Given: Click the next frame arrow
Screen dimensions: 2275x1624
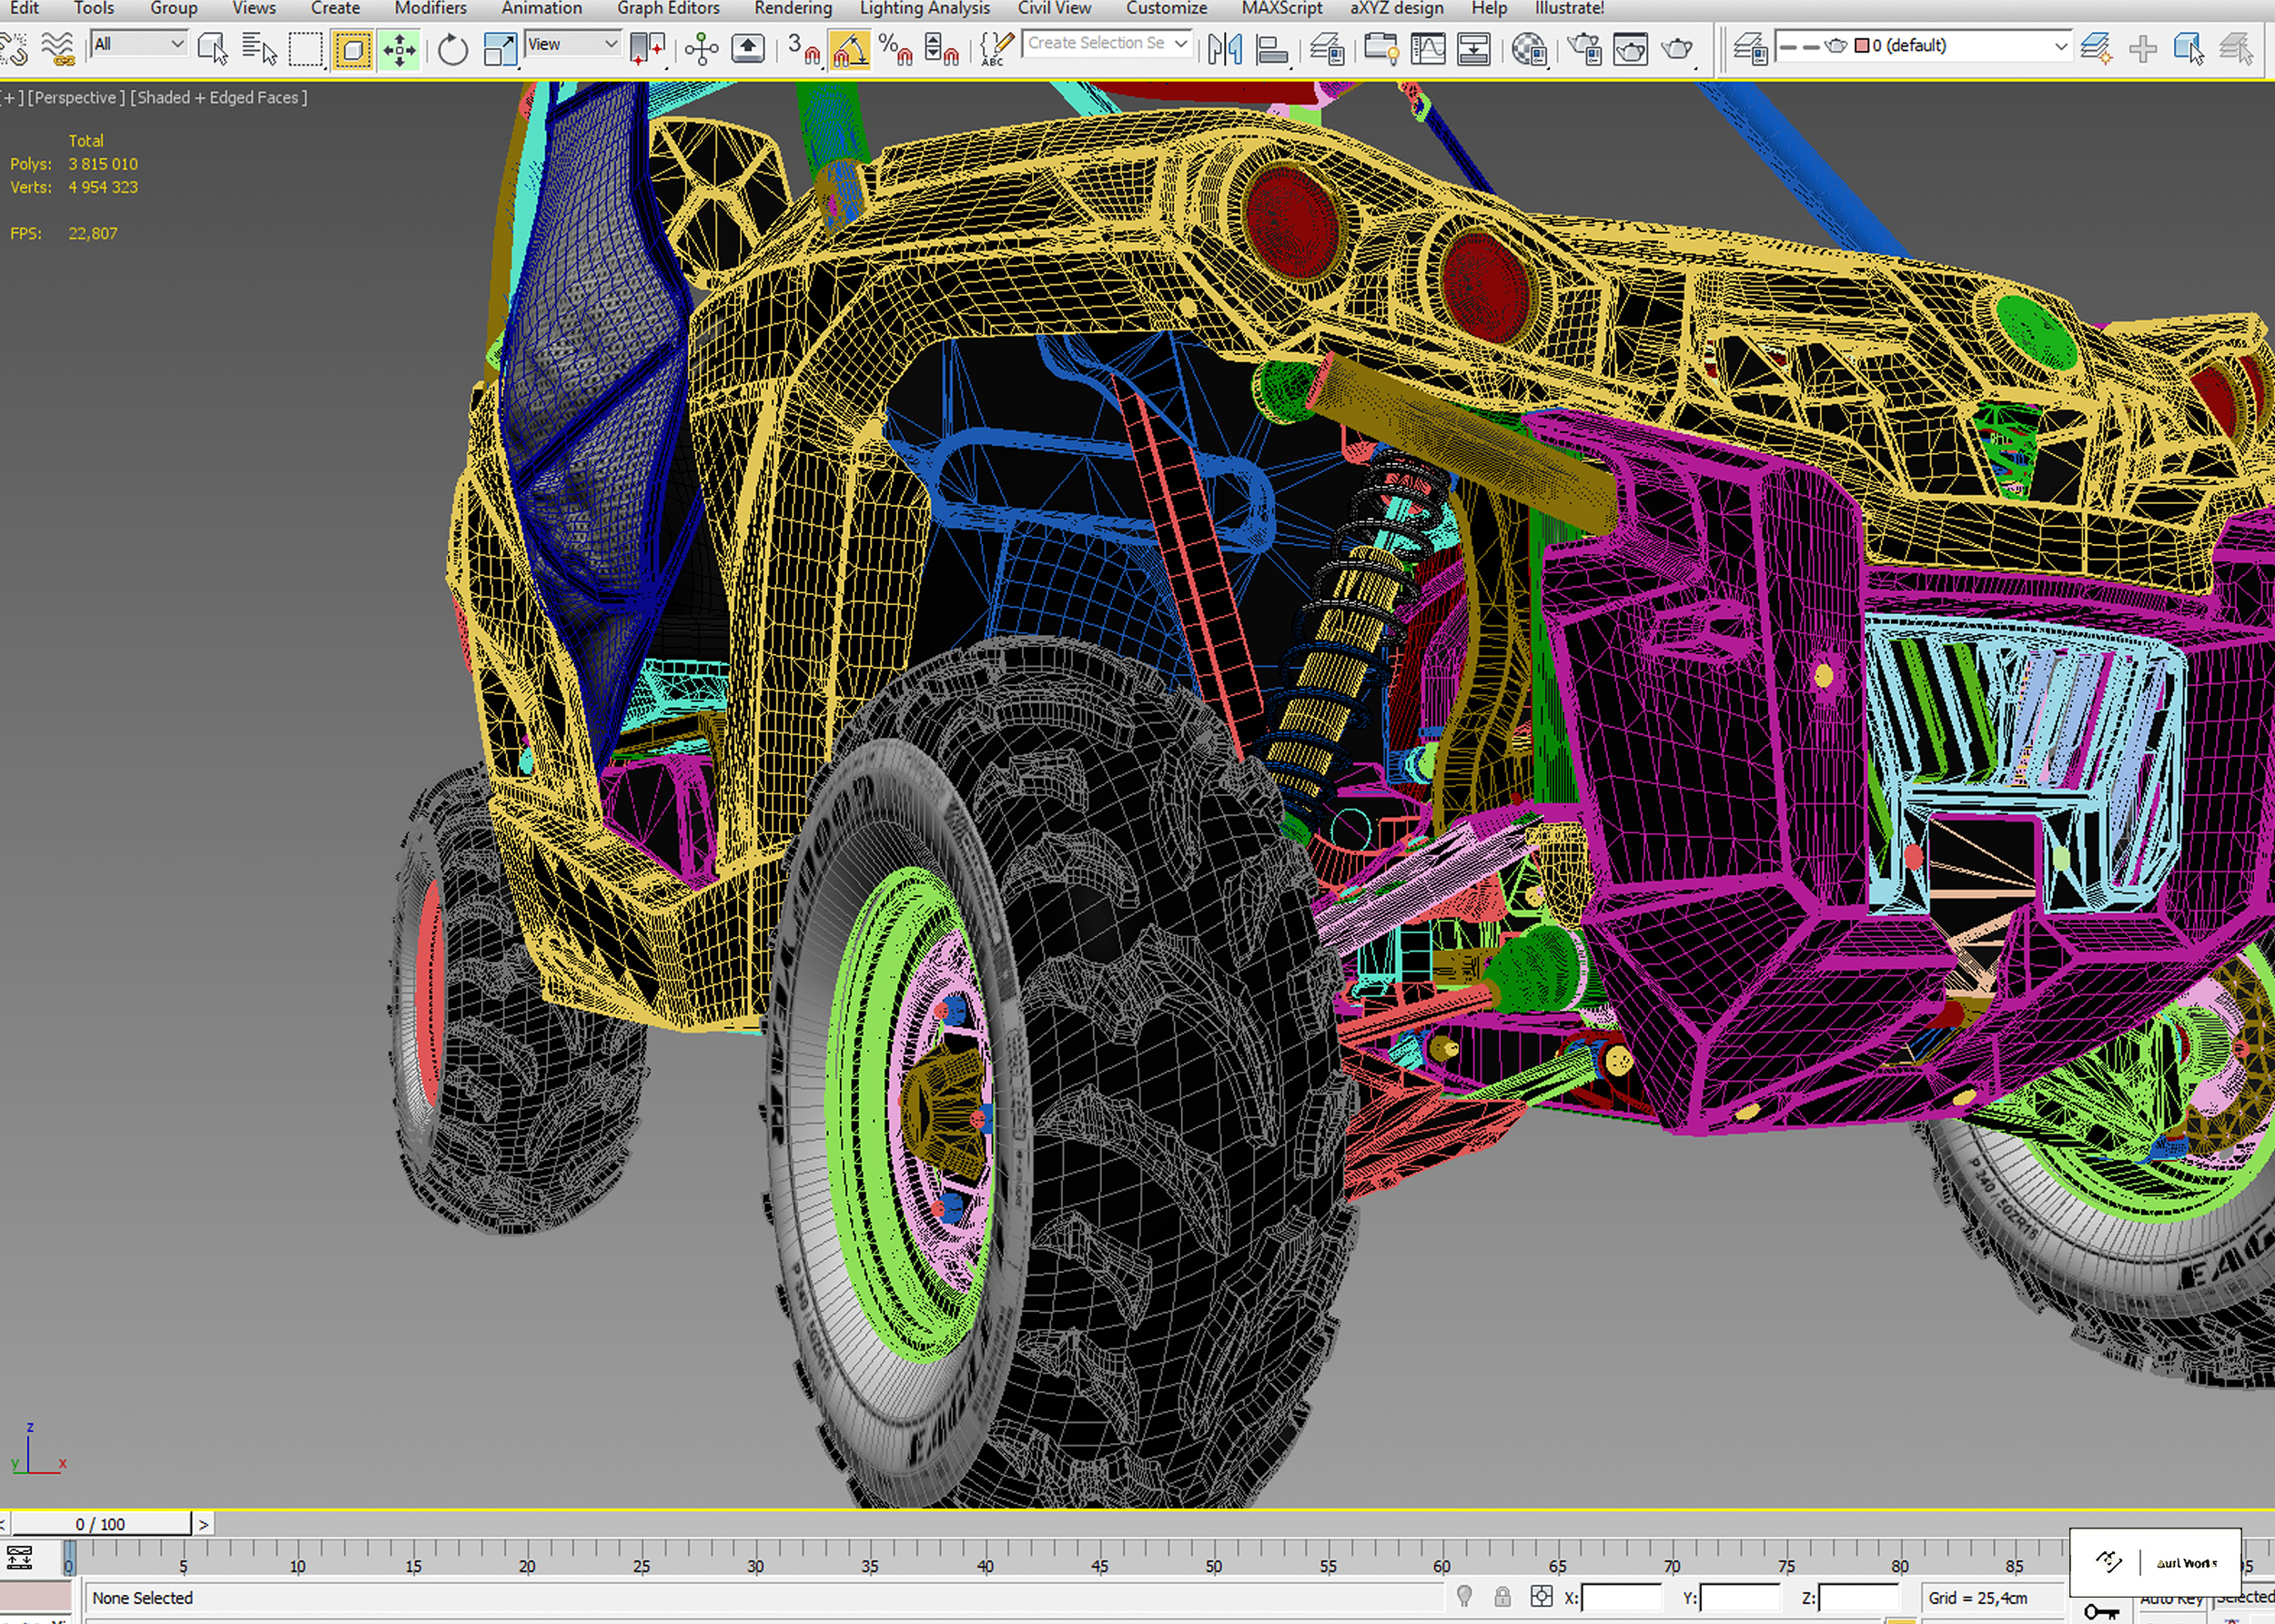Looking at the screenshot, I should coord(203,1524).
